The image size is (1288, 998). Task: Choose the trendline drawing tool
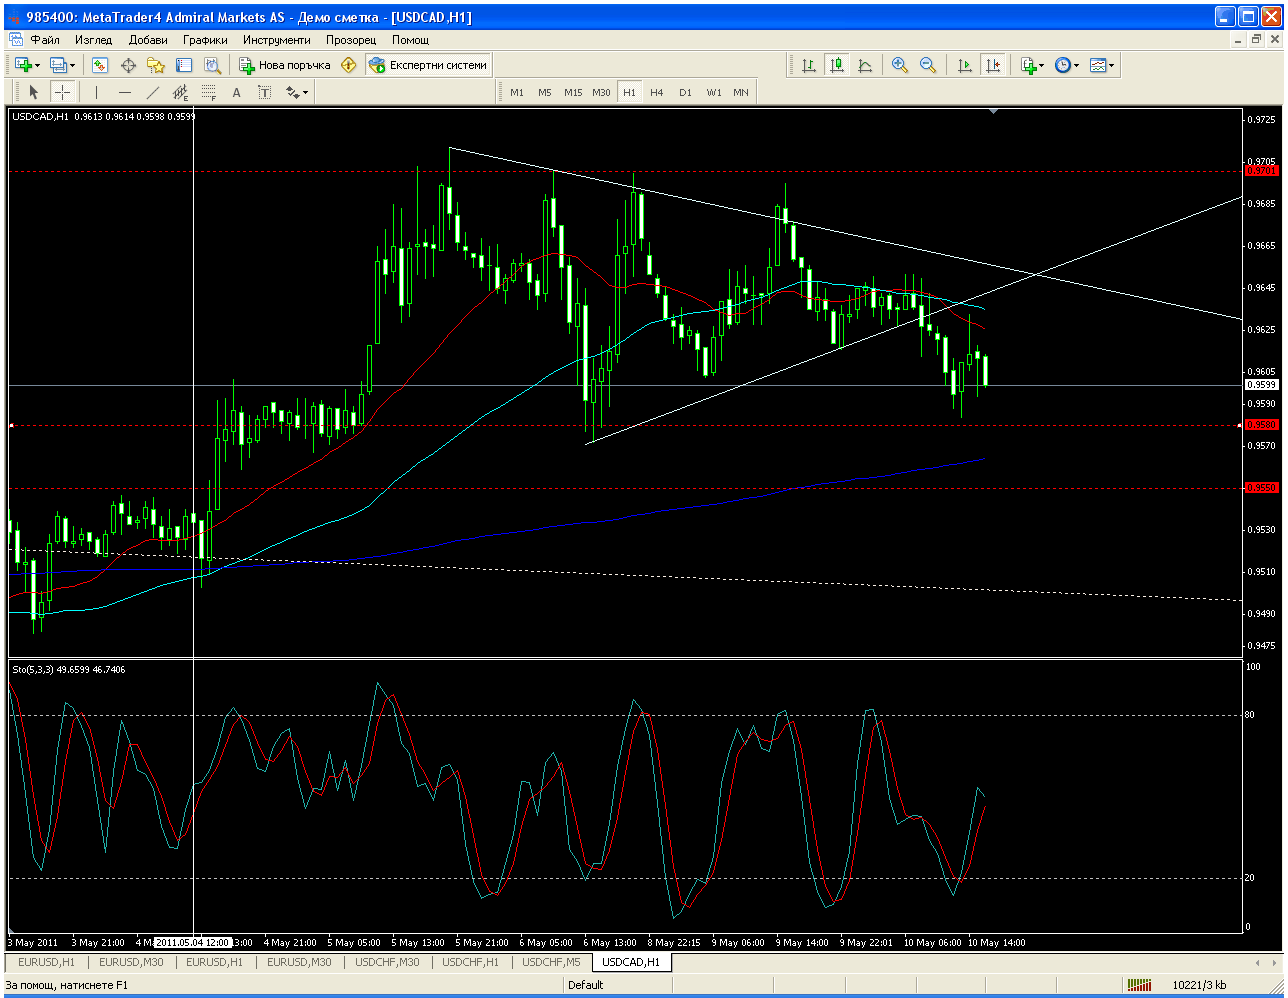click(x=153, y=92)
